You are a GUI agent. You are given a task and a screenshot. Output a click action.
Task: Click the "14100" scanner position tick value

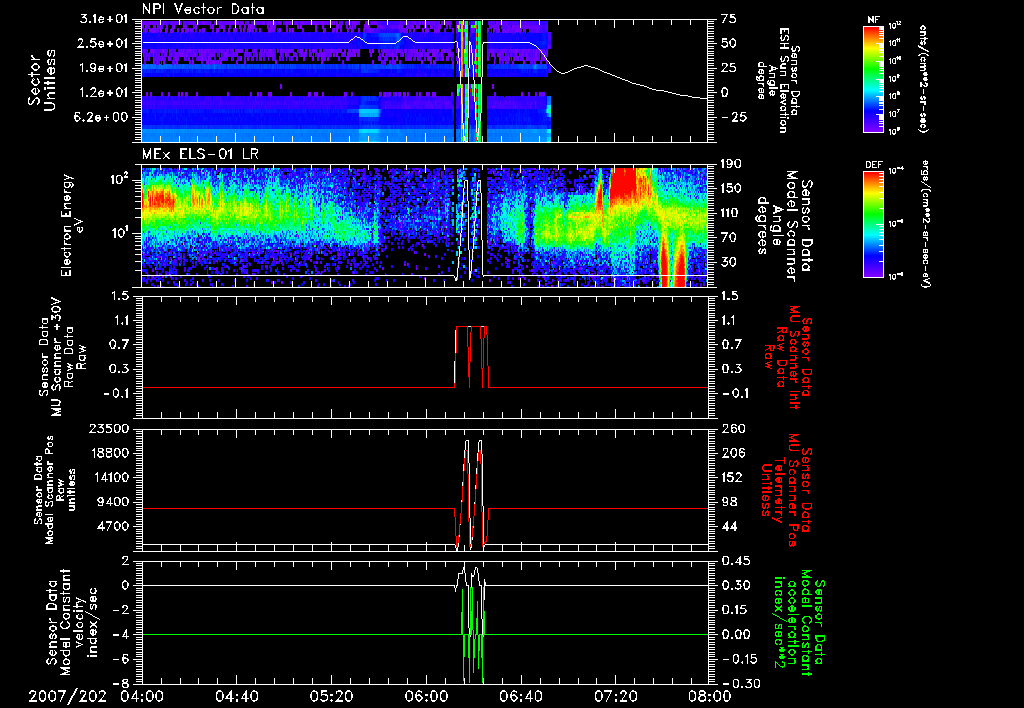coord(108,477)
